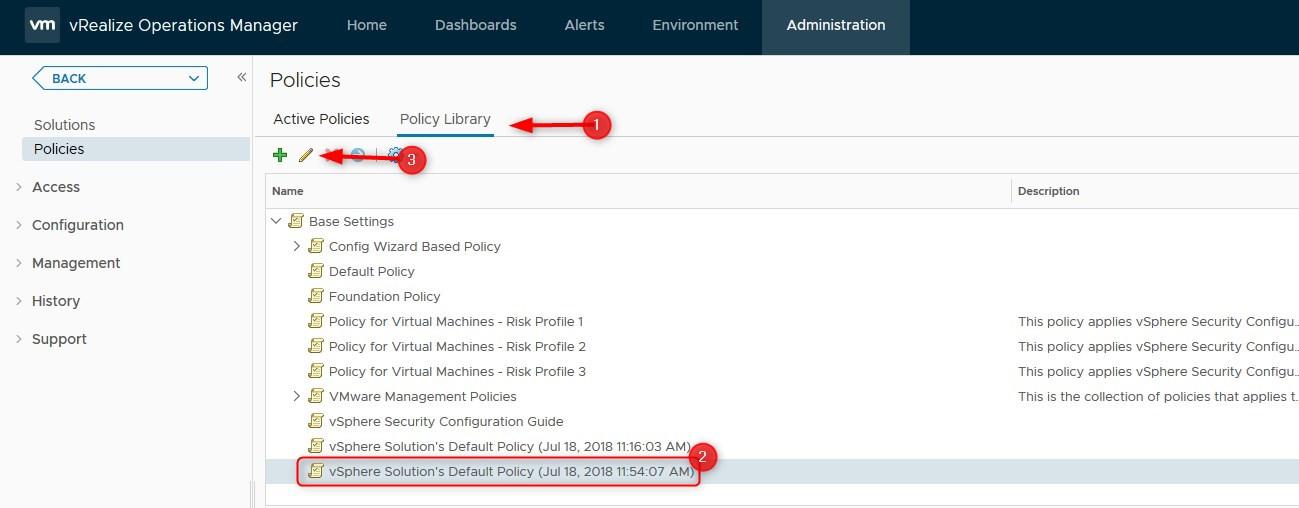Open the Dashboards top menu
Image resolution: width=1299 pixels, height=508 pixels.
[x=476, y=25]
